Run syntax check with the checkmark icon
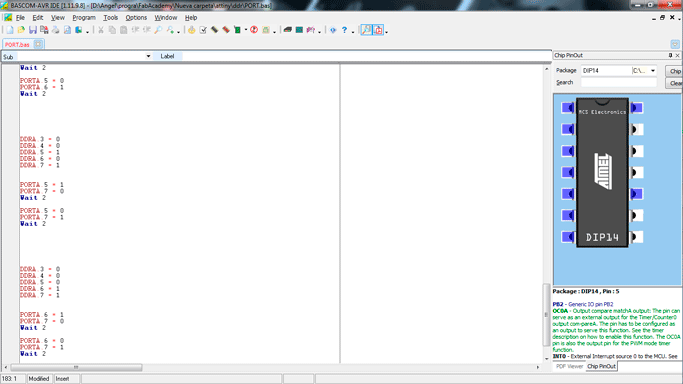This screenshot has width=683, height=384. pyautogui.click(x=203, y=30)
